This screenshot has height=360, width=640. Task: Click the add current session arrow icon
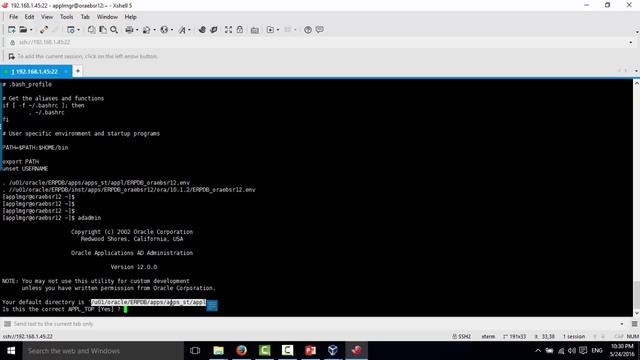tap(11, 56)
